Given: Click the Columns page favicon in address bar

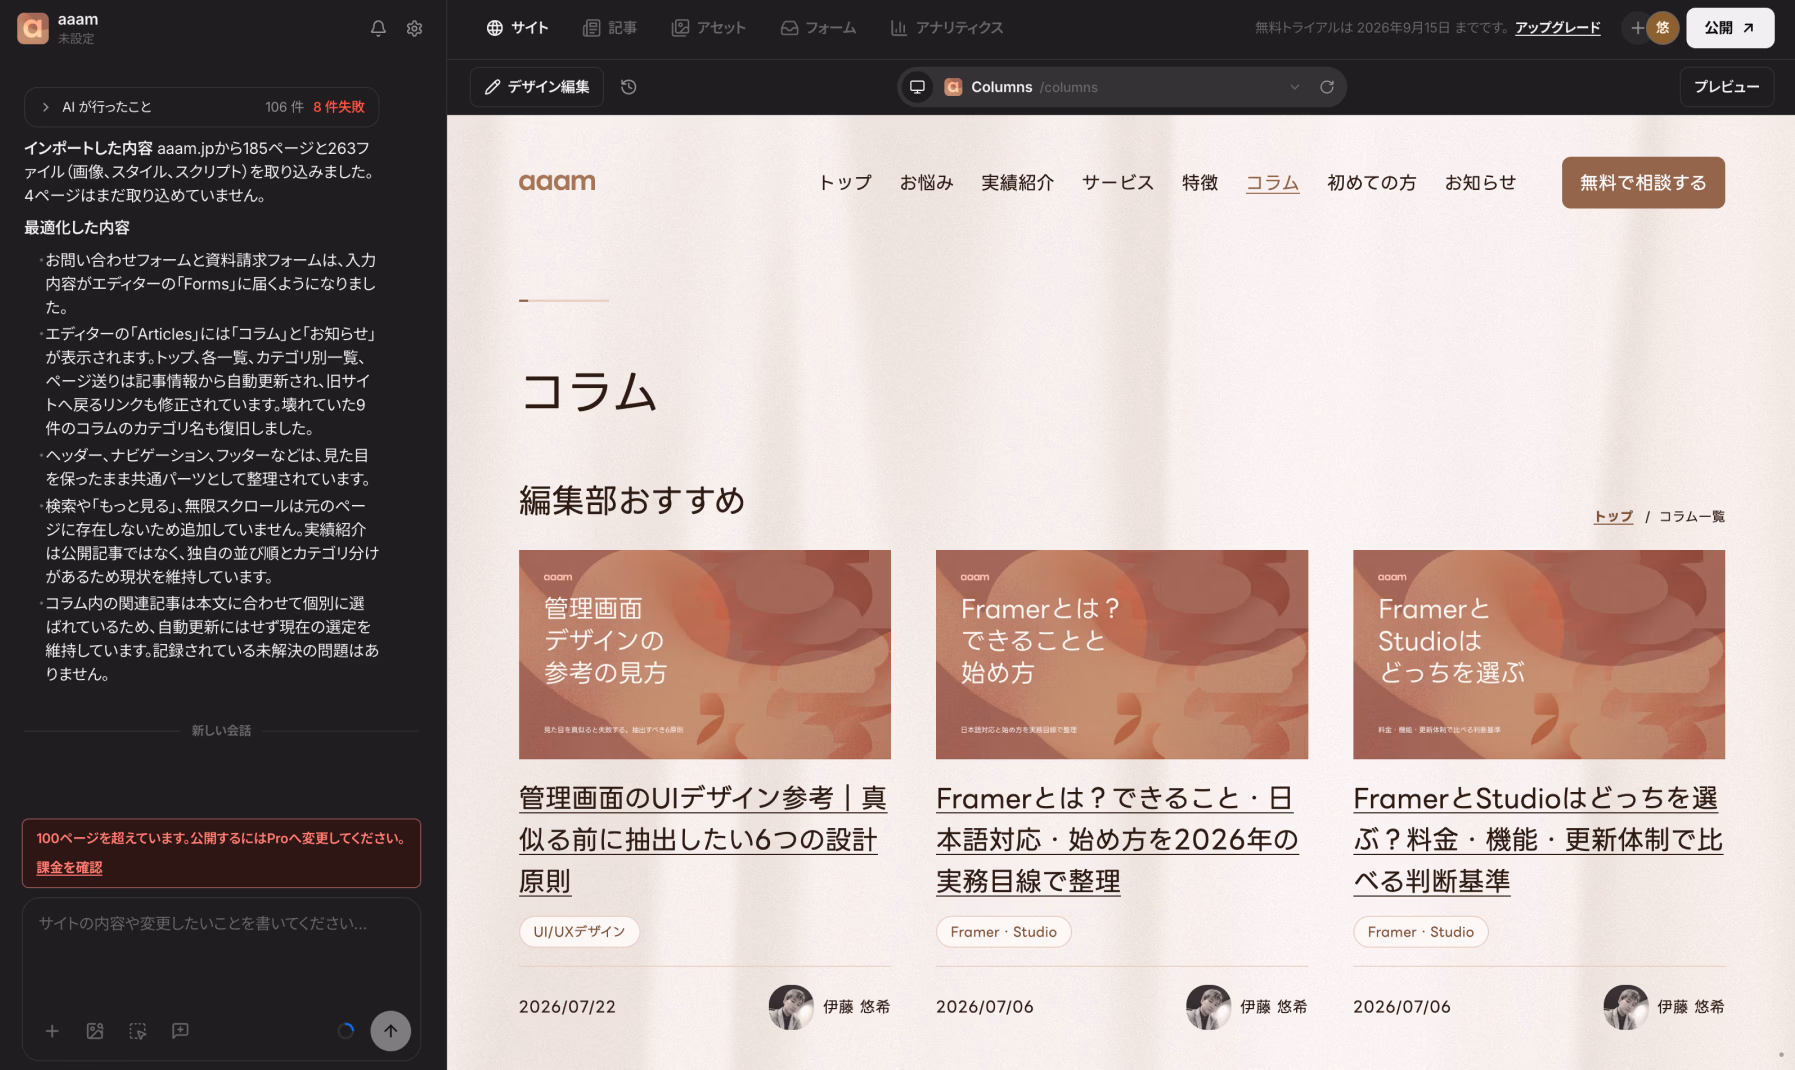Looking at the screenshot, I should [x=953, y=87].
